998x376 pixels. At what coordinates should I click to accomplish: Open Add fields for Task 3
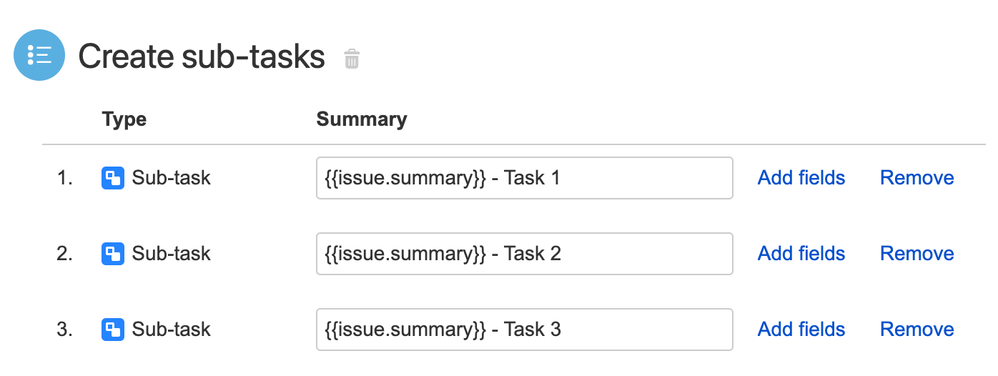click(801, 330)
